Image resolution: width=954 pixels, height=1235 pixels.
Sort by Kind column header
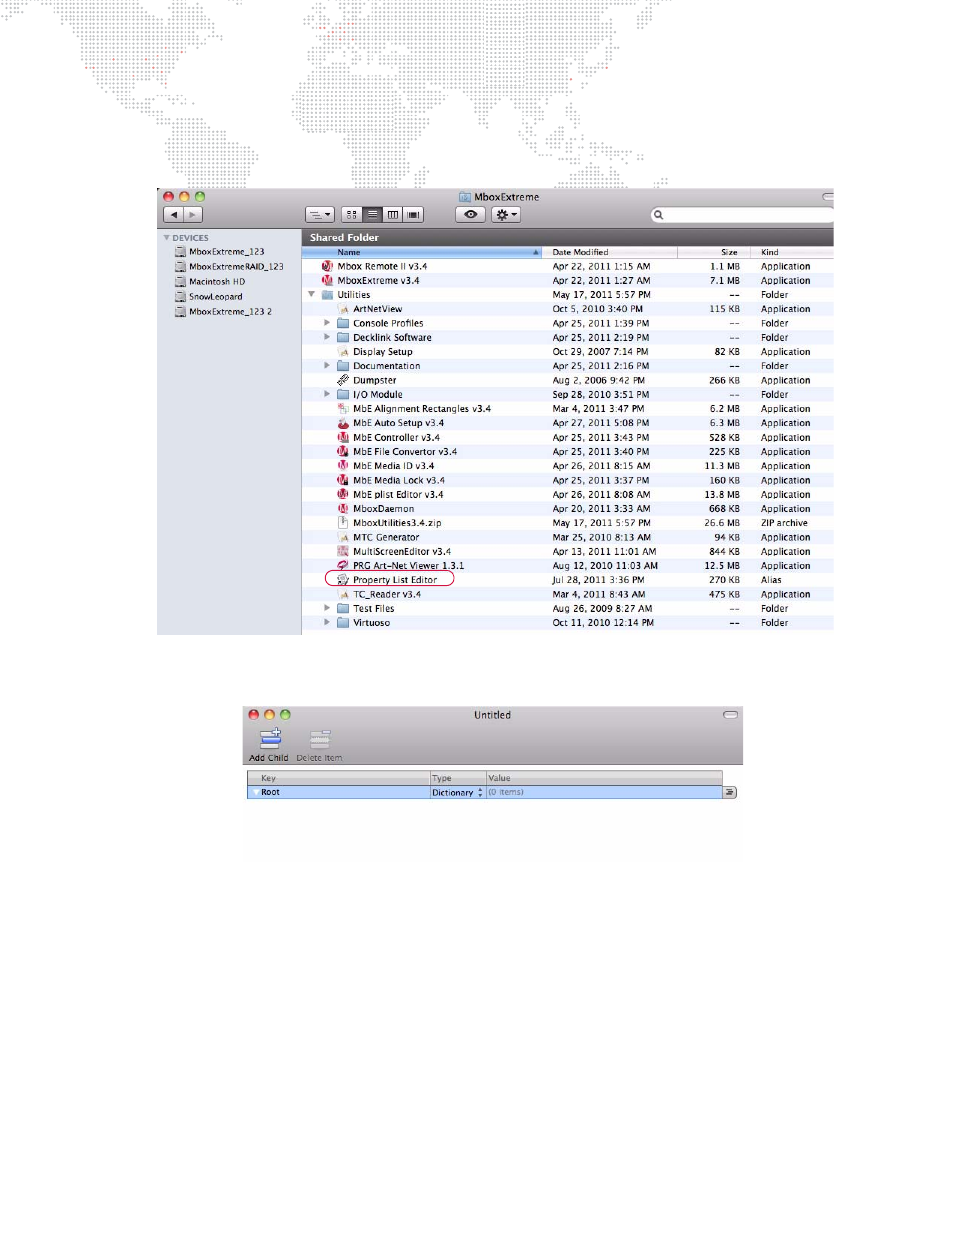794,252
